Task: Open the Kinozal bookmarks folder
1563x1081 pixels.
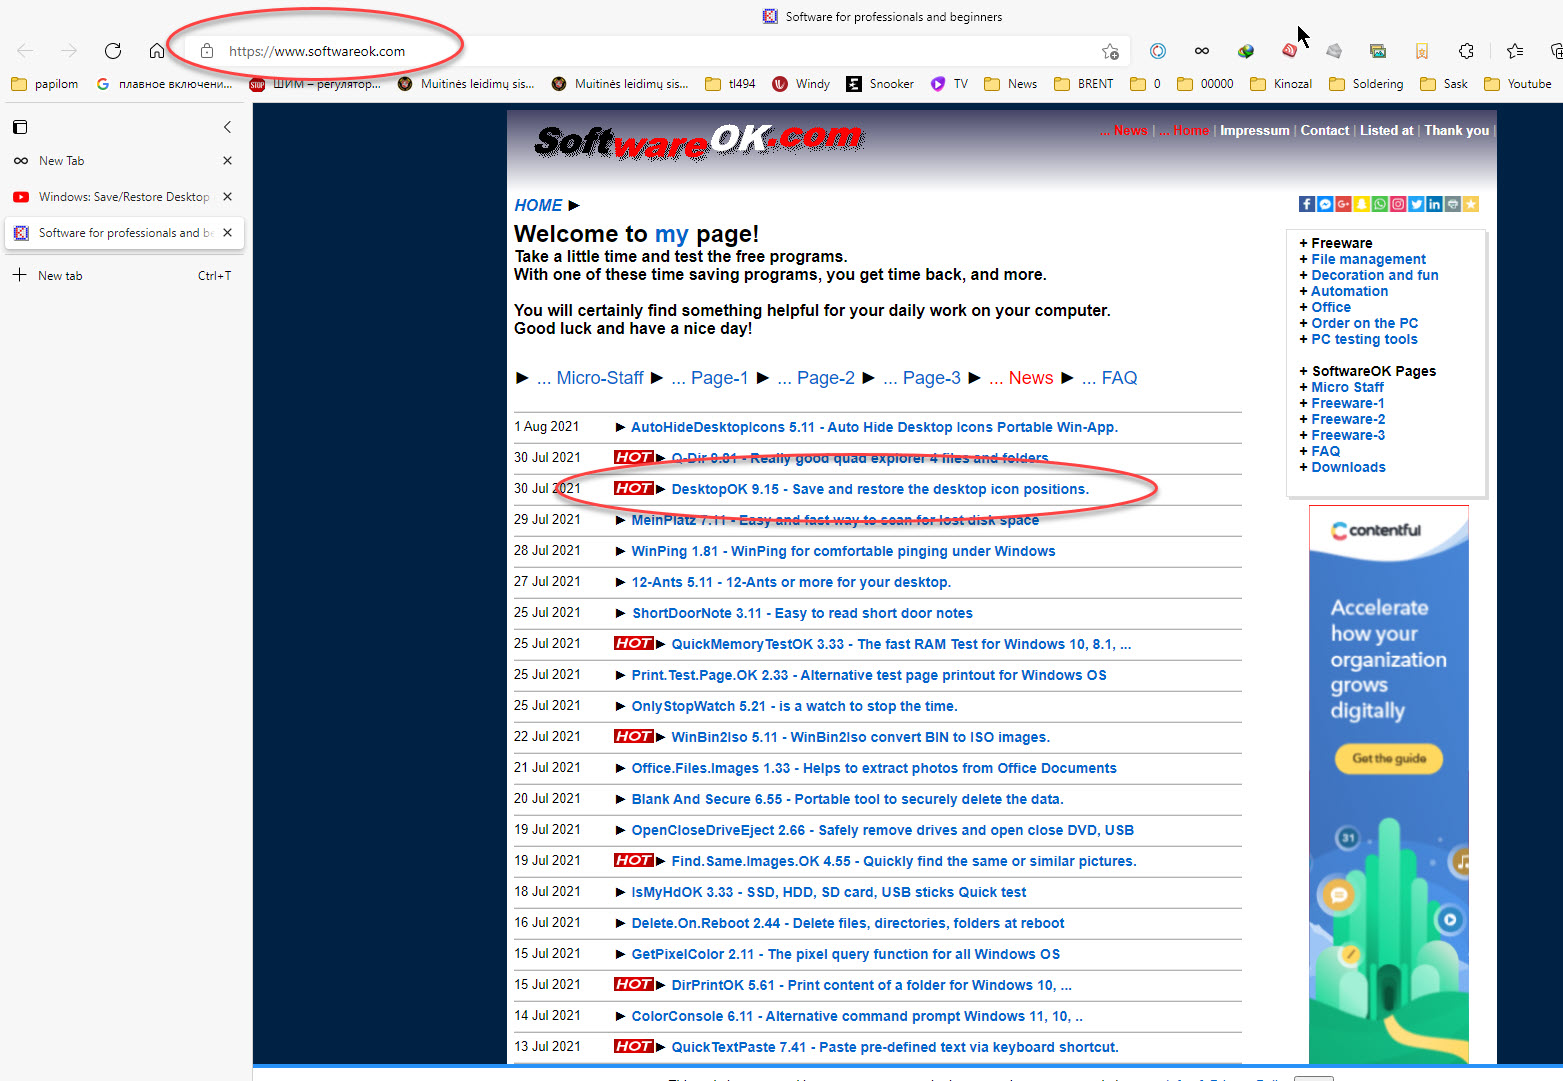Action: [x=1281, y=84]
